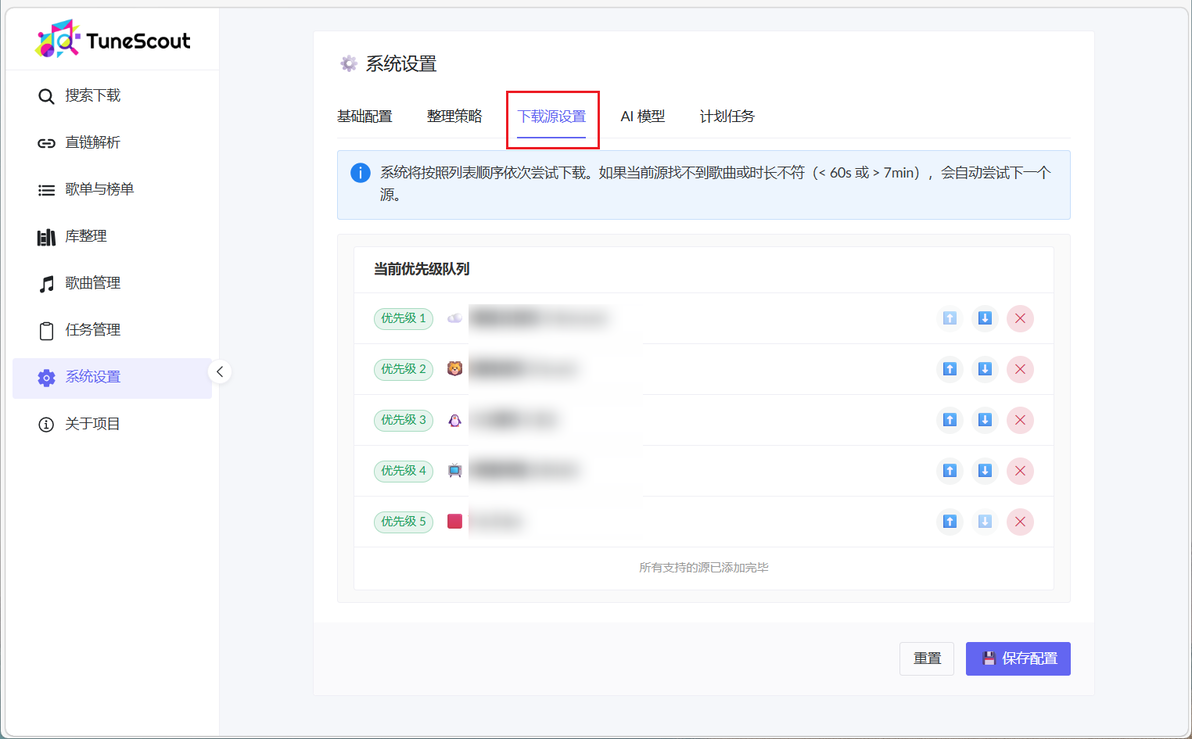
Task: Switch to the 计划任务 tab
Action: [727, 116]
